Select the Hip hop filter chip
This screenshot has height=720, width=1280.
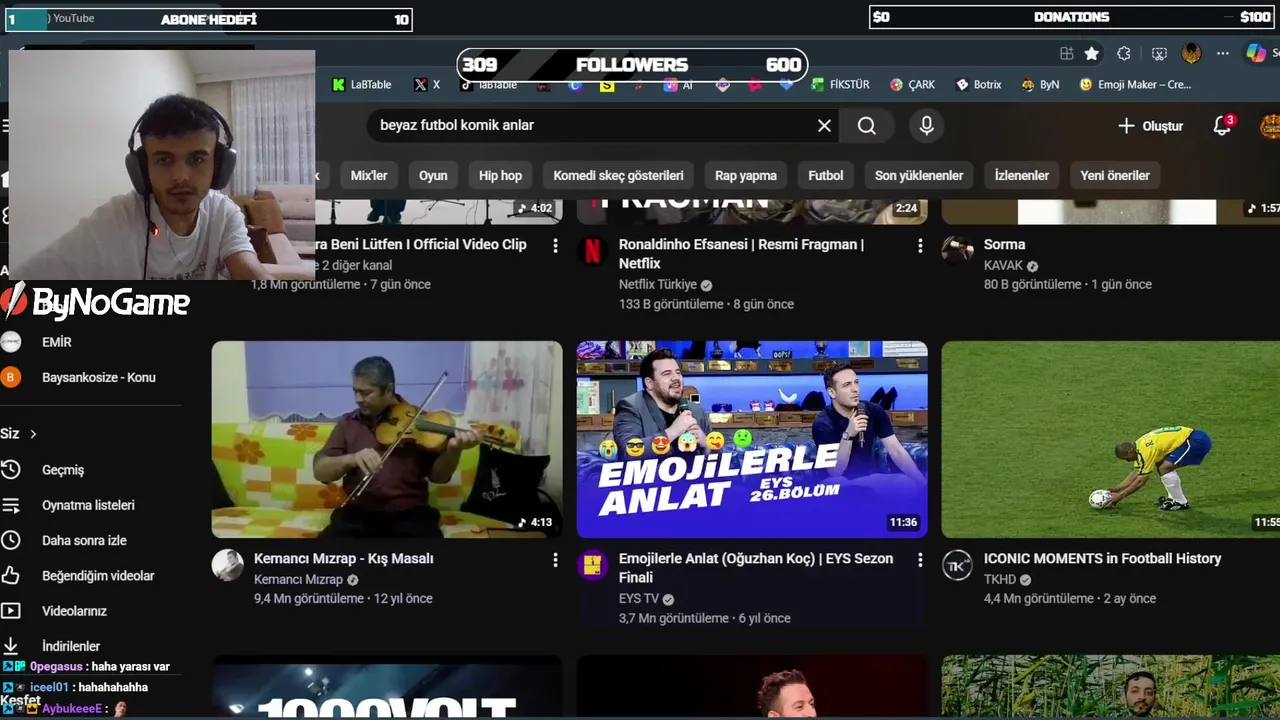click(500, 175)
